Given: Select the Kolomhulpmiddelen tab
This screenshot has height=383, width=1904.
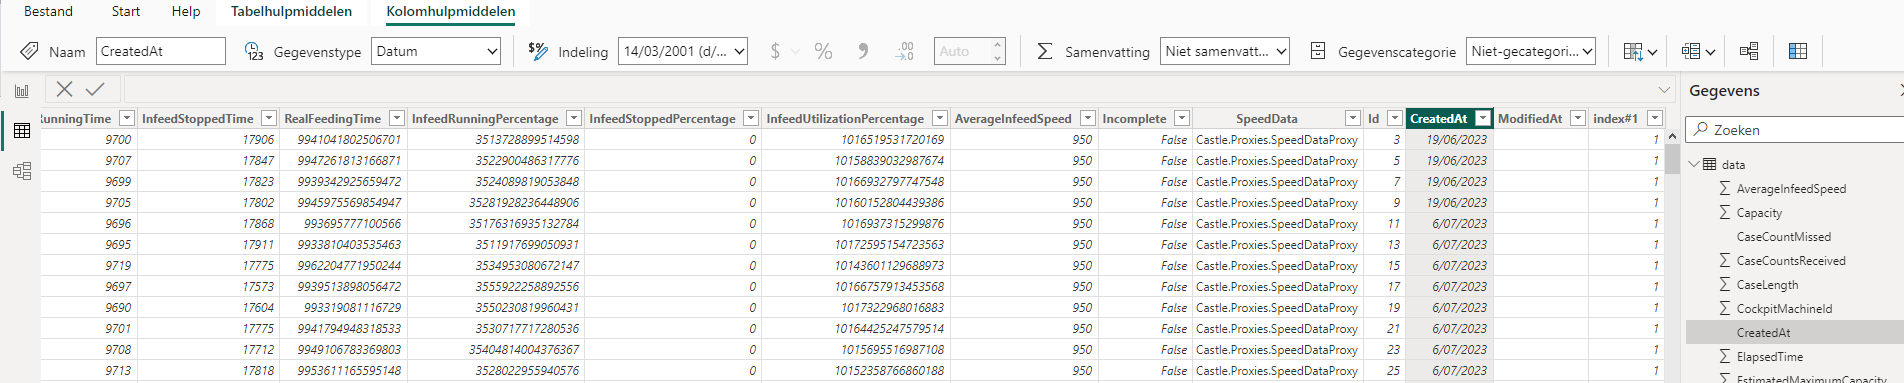Looking at the screenshot, I should (x=451, y=11).
